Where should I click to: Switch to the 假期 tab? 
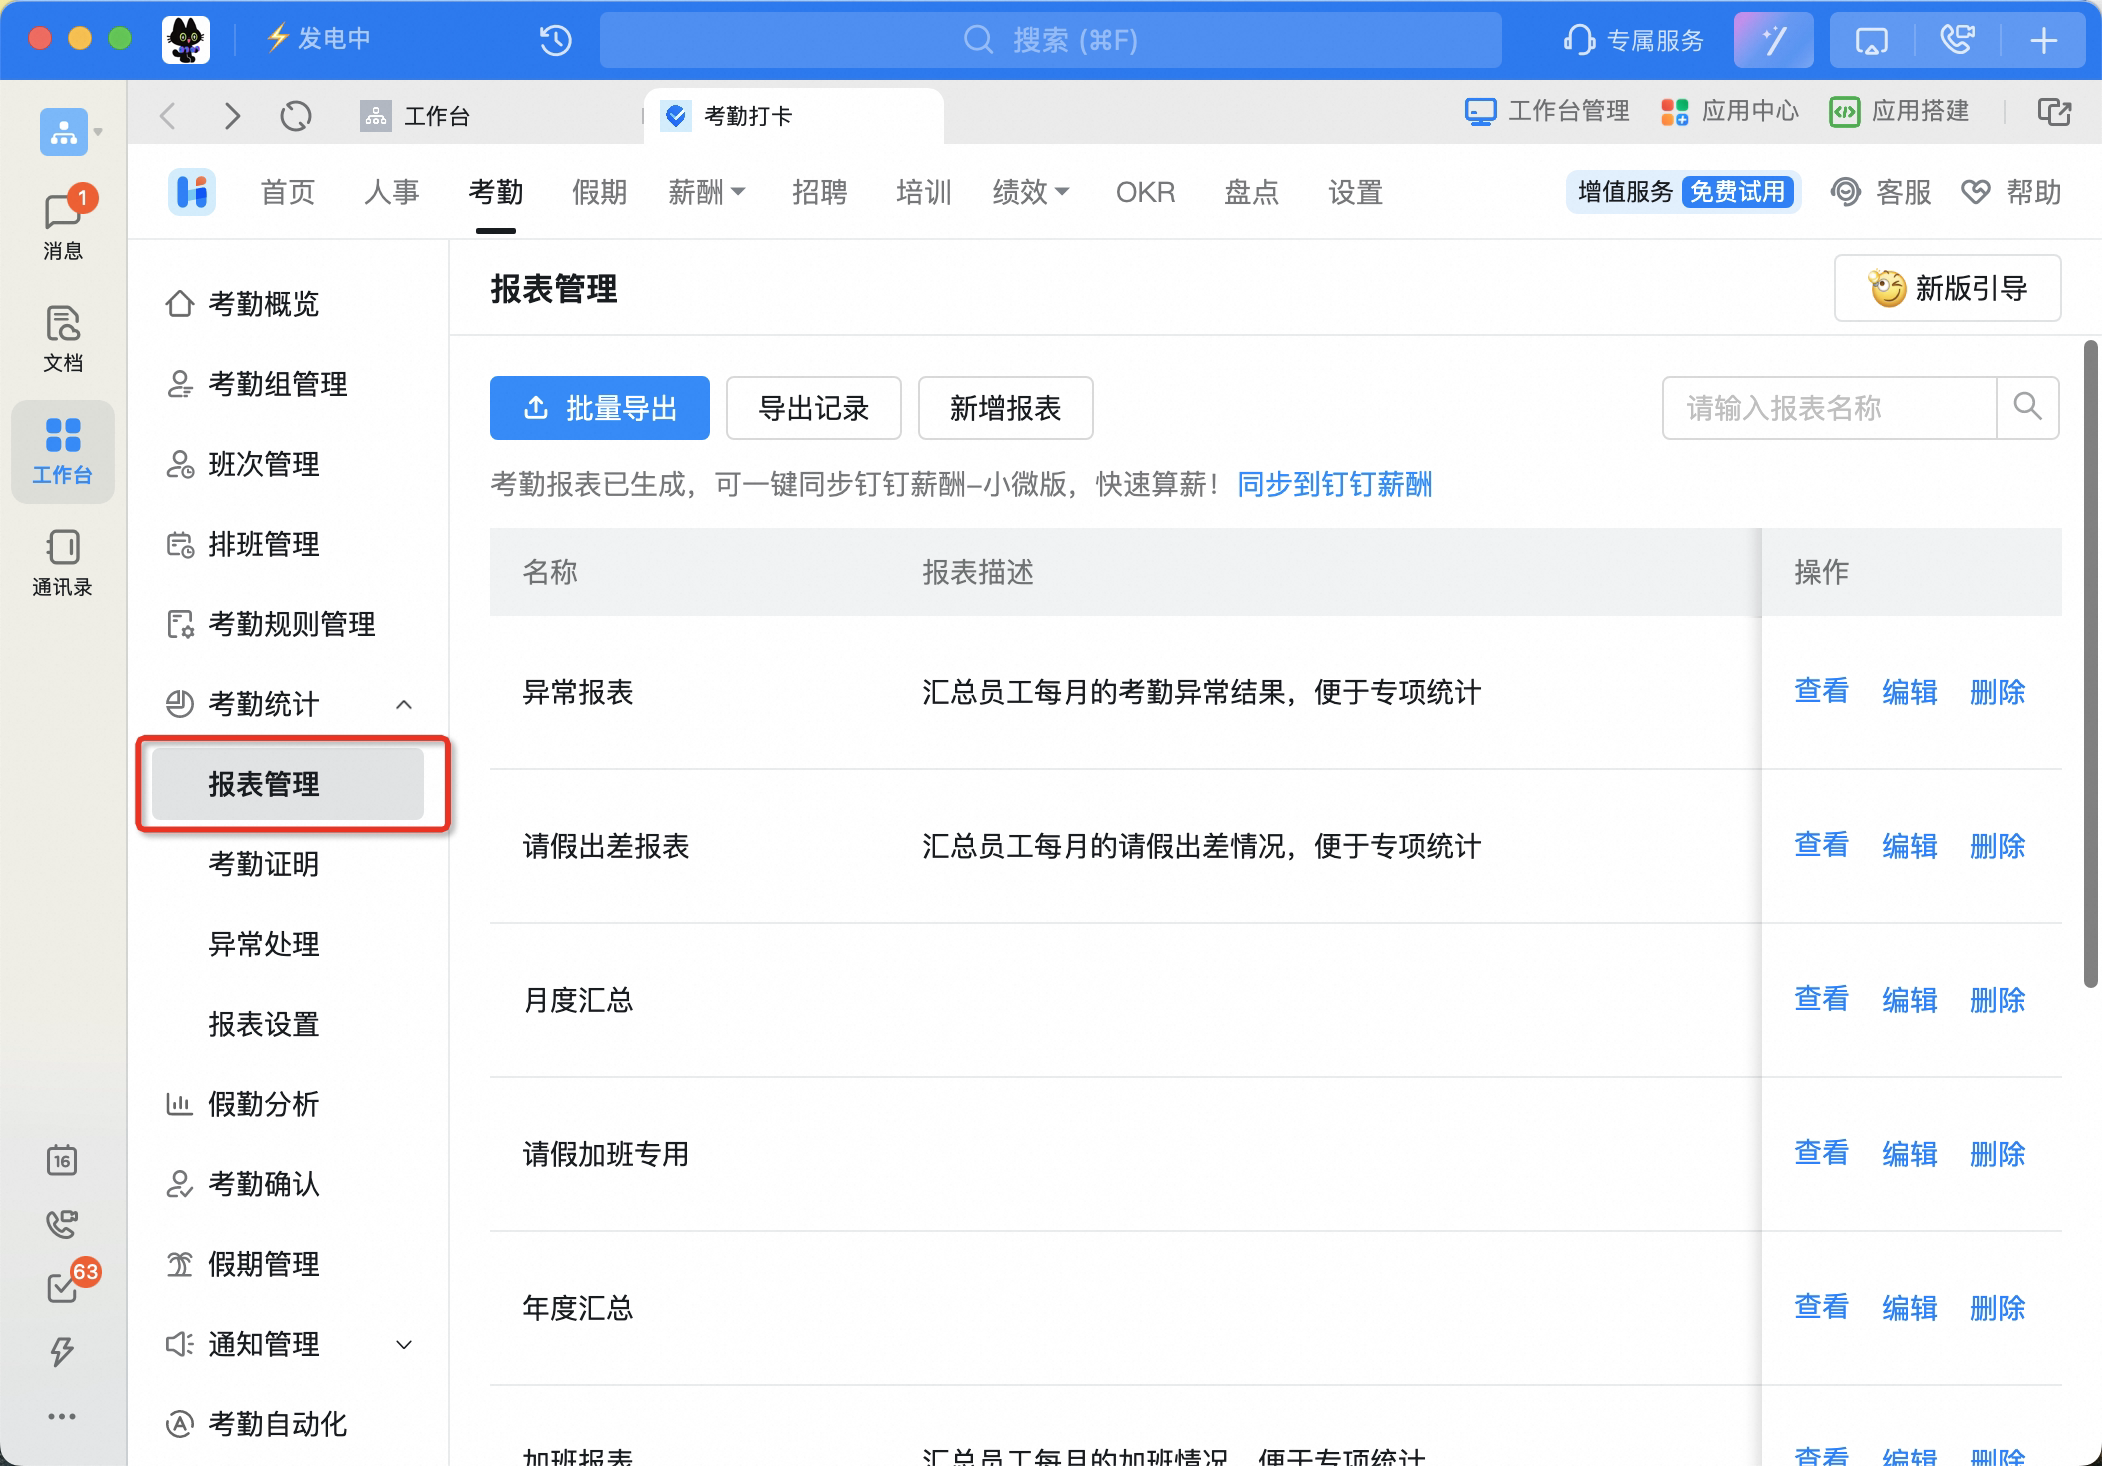coord(599,192)
